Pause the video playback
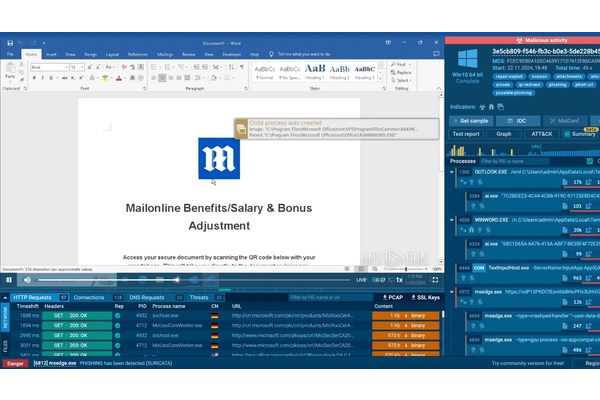This screenshot has height=400, width=600. click(x=9, y=280)
